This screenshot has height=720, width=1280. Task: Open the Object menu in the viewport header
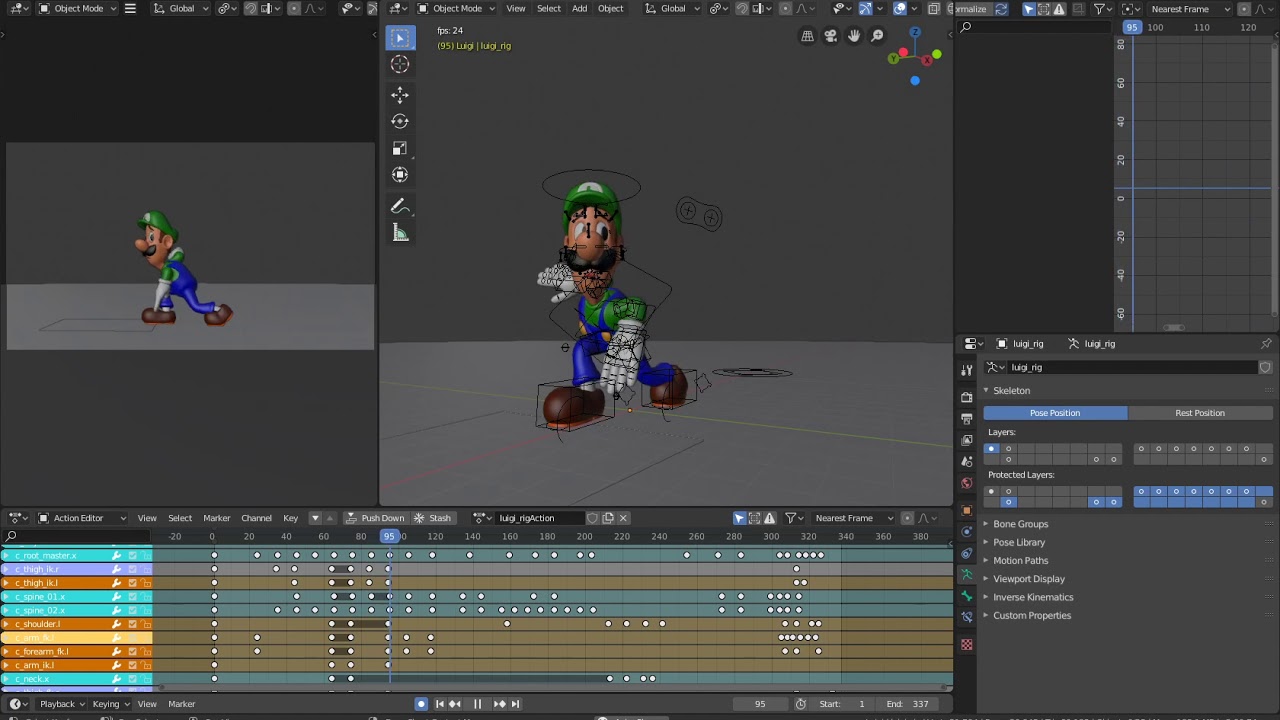pos(611,8)
